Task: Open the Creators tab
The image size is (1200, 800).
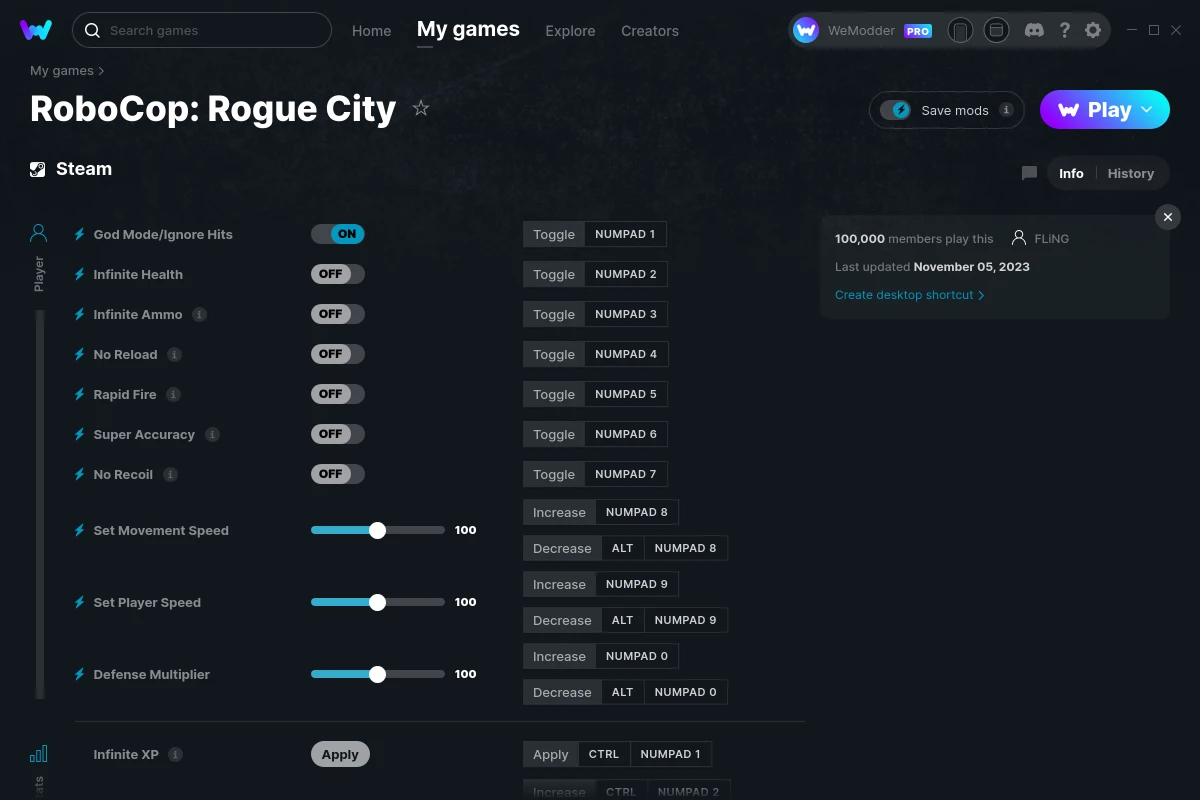Action: coord(650,31)
